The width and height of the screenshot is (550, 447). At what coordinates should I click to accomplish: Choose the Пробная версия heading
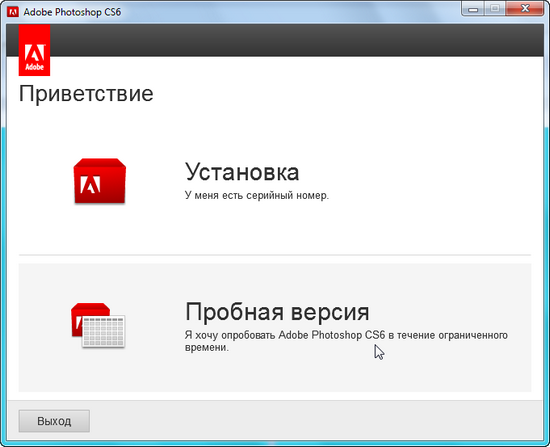(x=277, y=312)
